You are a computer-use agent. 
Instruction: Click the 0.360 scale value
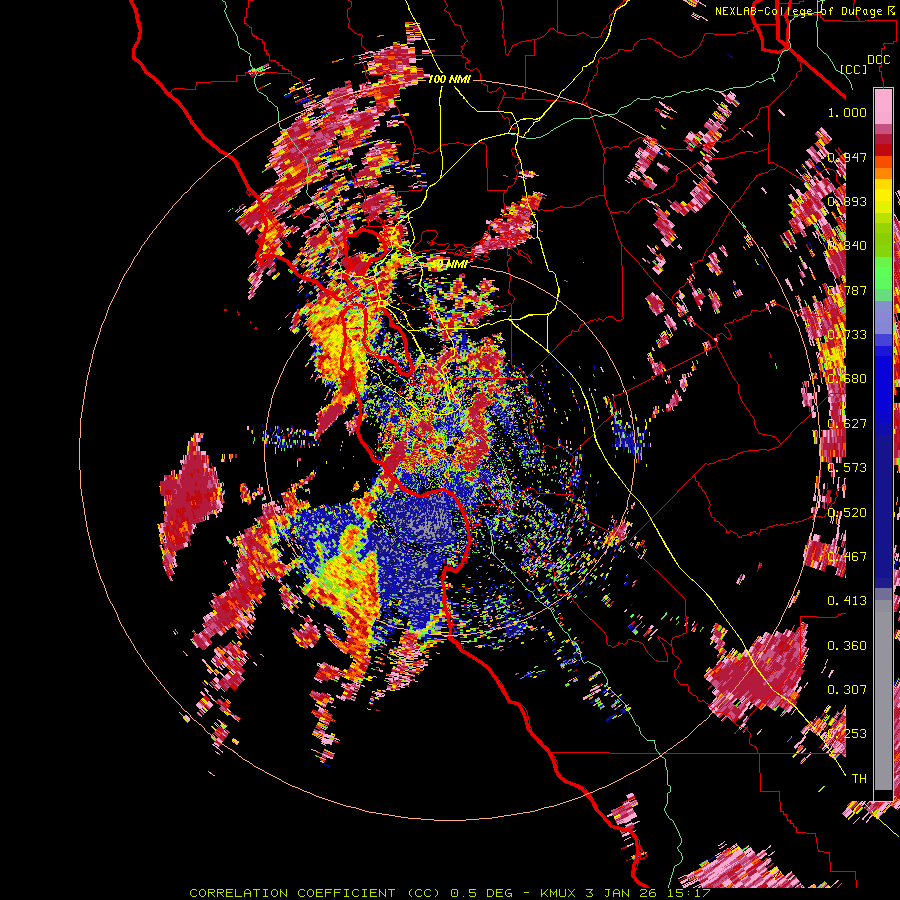coord(847,646)
